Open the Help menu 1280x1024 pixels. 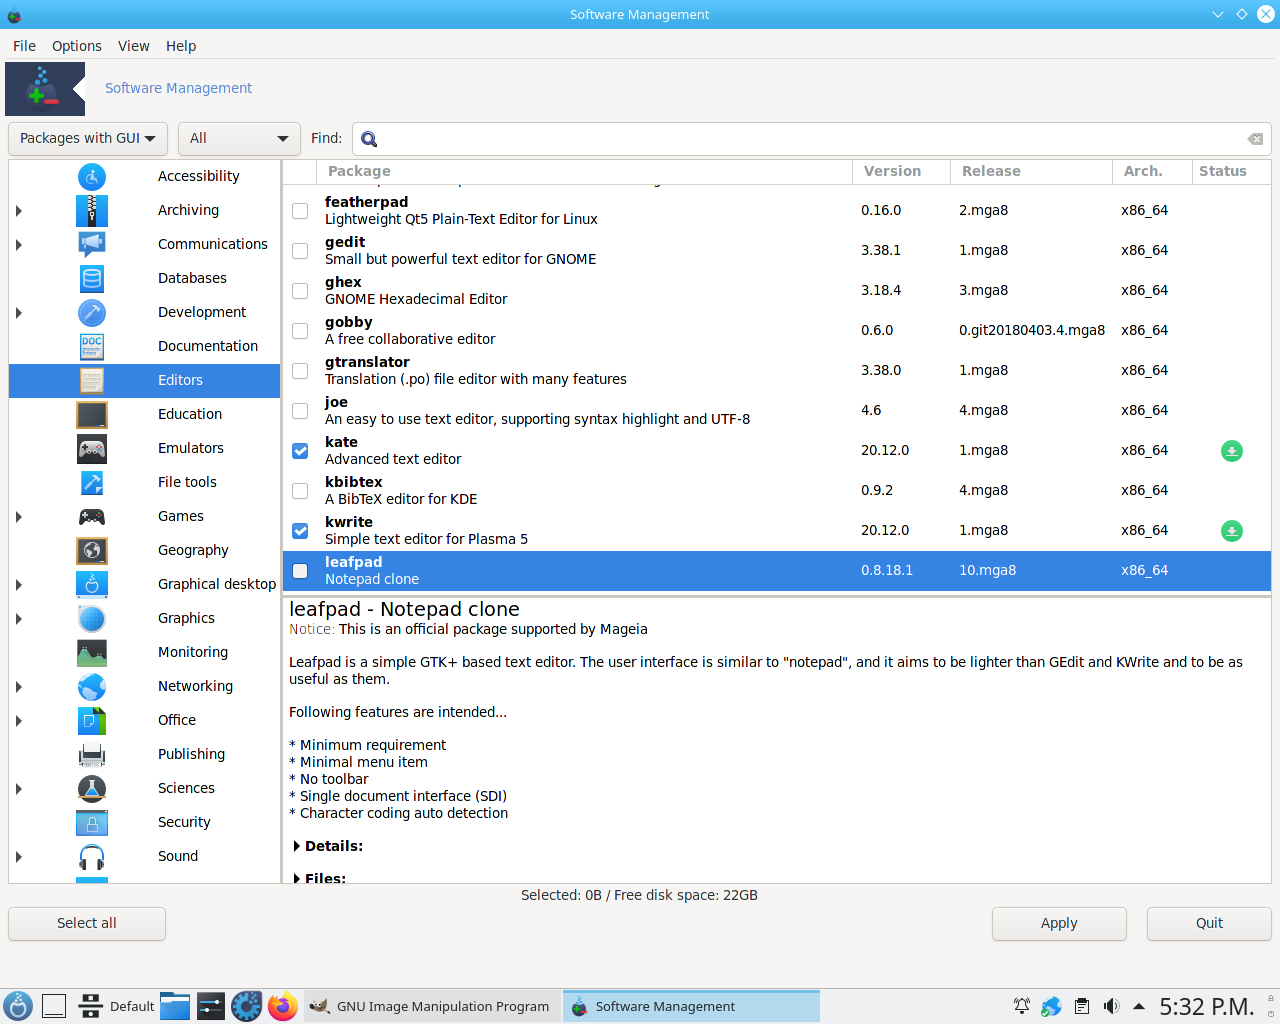(x=181, y=46)
